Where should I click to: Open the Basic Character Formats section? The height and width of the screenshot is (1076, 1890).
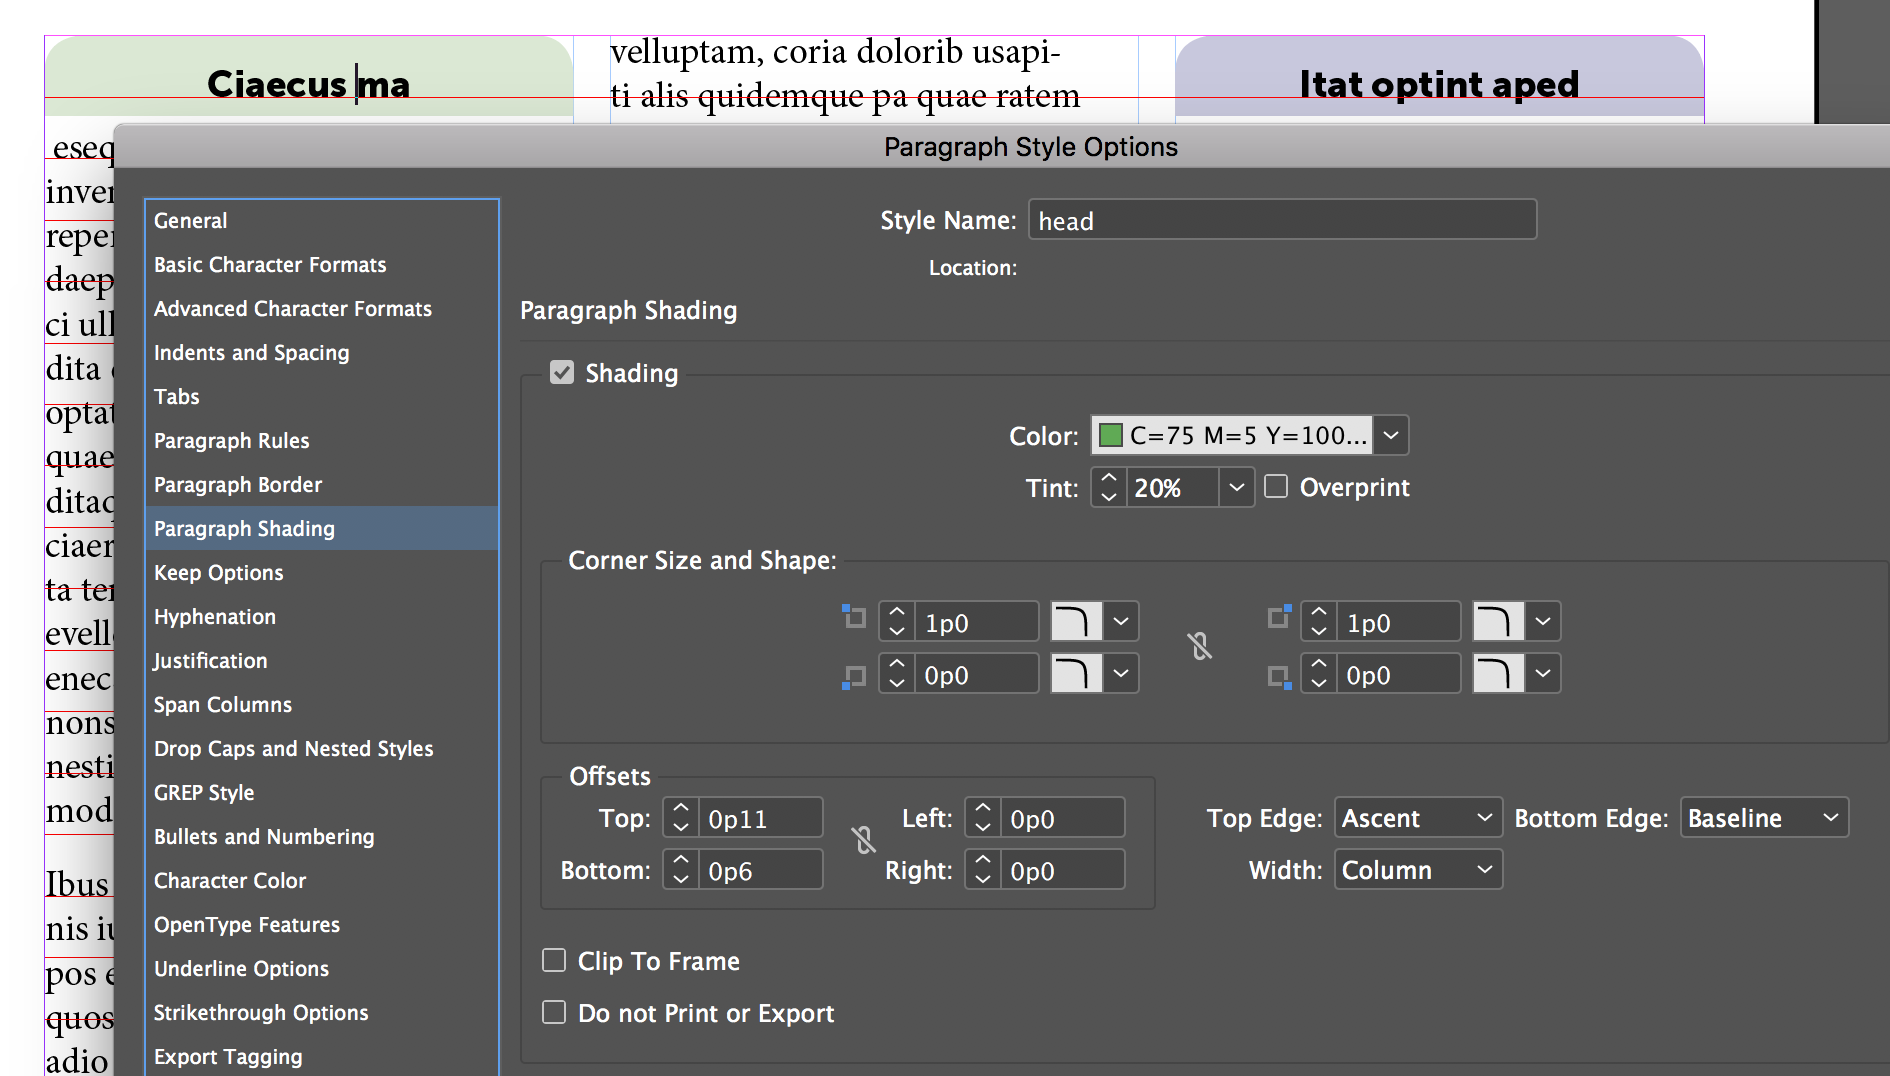point(270,265)
